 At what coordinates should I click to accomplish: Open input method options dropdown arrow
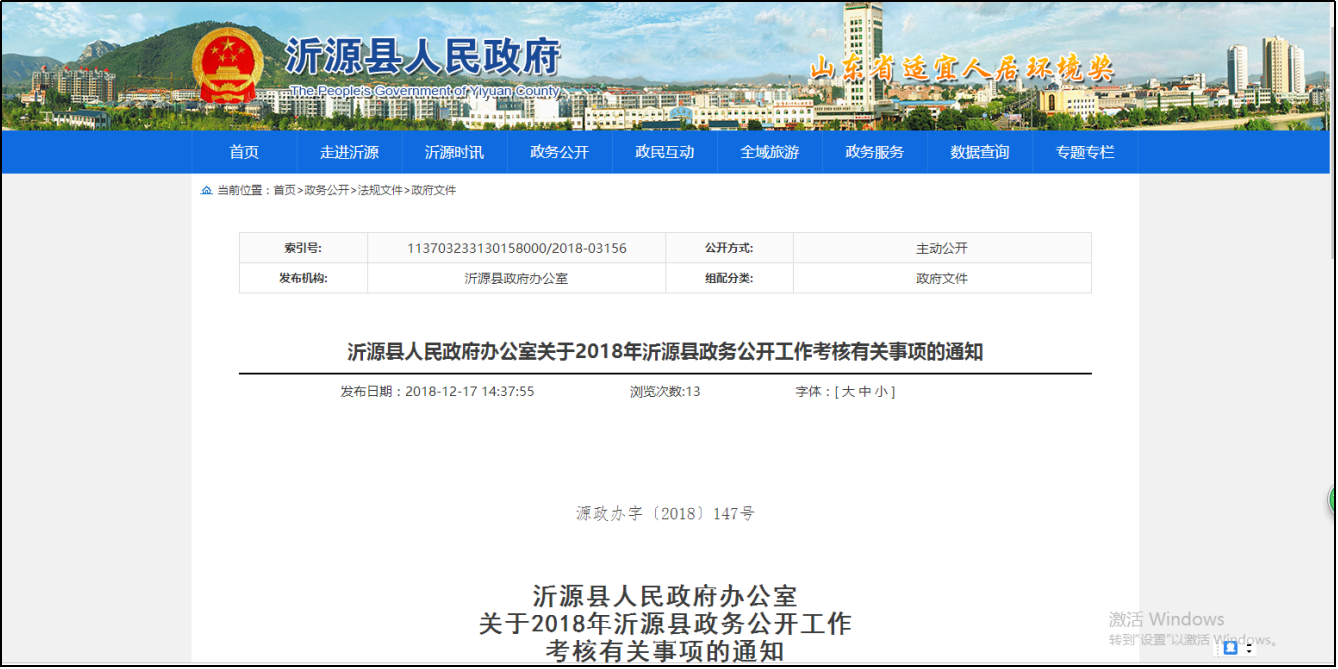1249,649
